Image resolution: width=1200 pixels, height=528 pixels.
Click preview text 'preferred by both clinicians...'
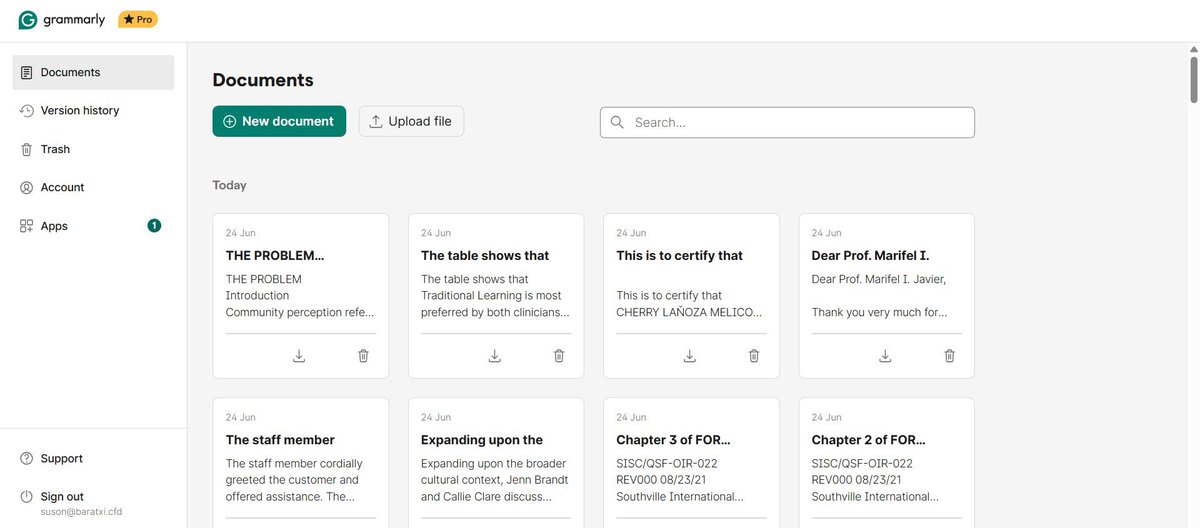tap(496, 312)
